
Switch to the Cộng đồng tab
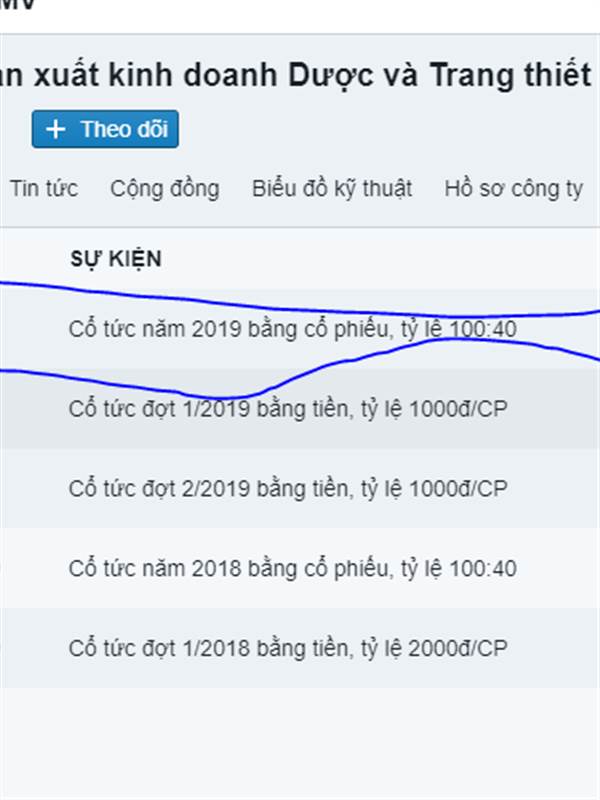point(165,189)
